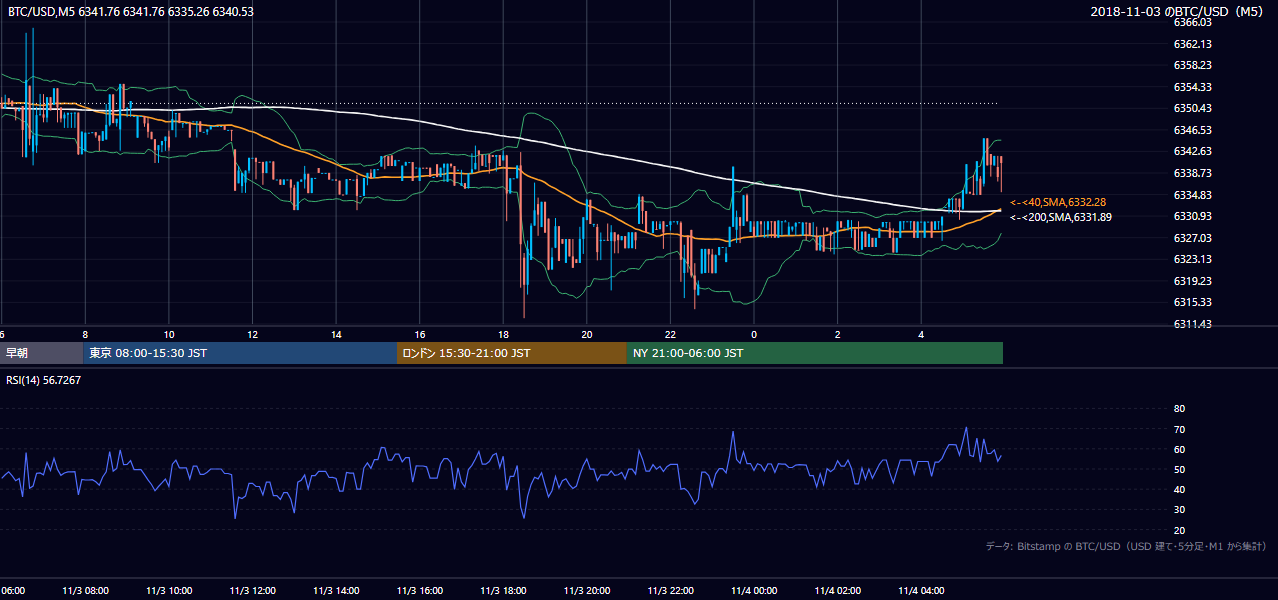The image size is (1278, 600).
Task: Click price axis value 6342.63
Action: [x=1192, y=152]
